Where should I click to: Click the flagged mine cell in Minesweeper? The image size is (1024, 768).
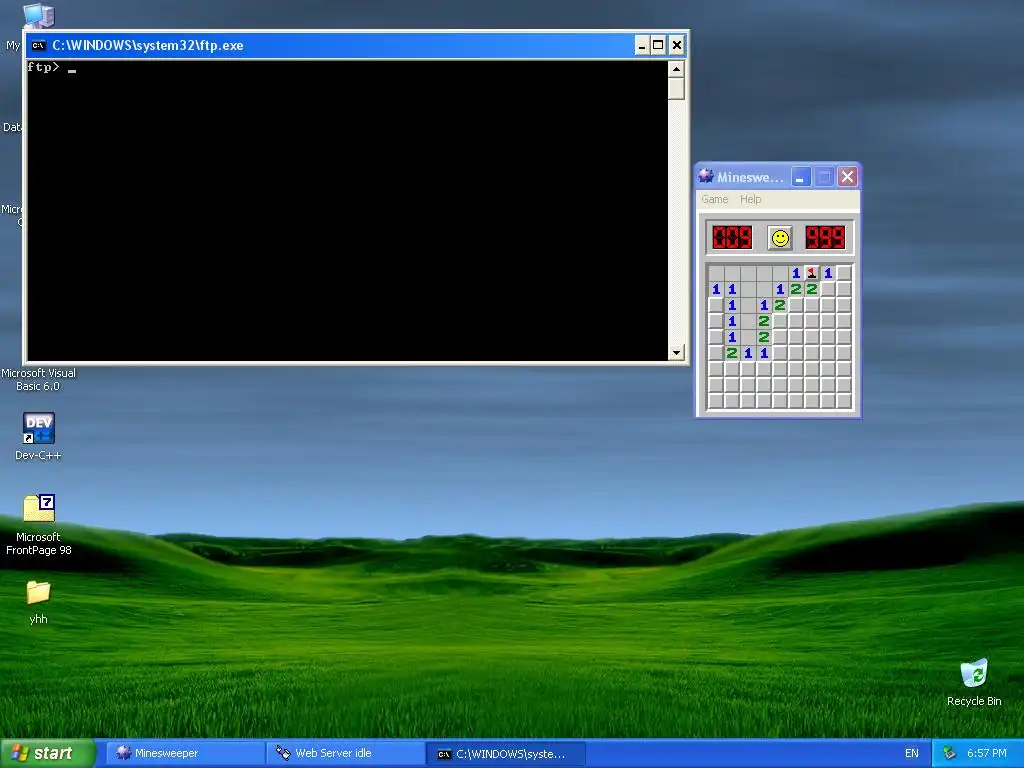tap(812, 273)
